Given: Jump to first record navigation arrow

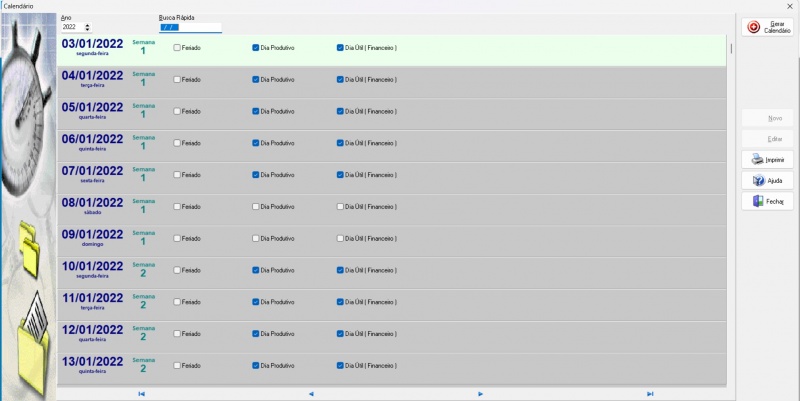Looking at the screenshot, I should [141, 394].
